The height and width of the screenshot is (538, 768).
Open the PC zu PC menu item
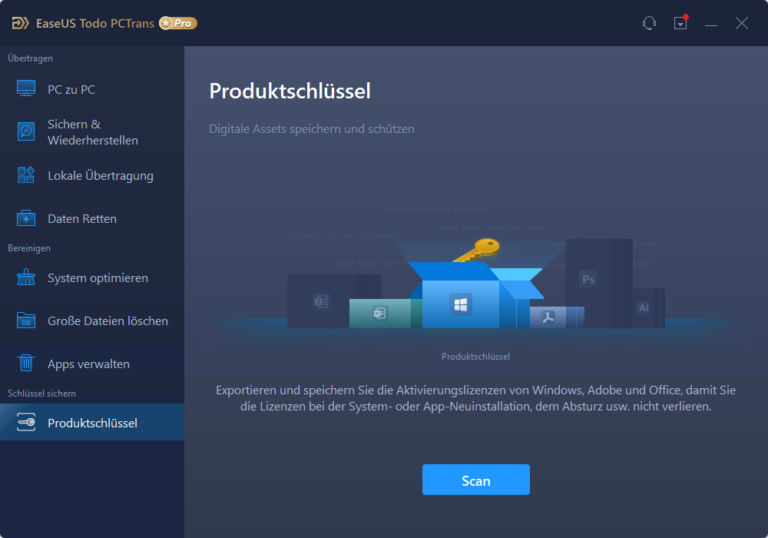(92, 89)
